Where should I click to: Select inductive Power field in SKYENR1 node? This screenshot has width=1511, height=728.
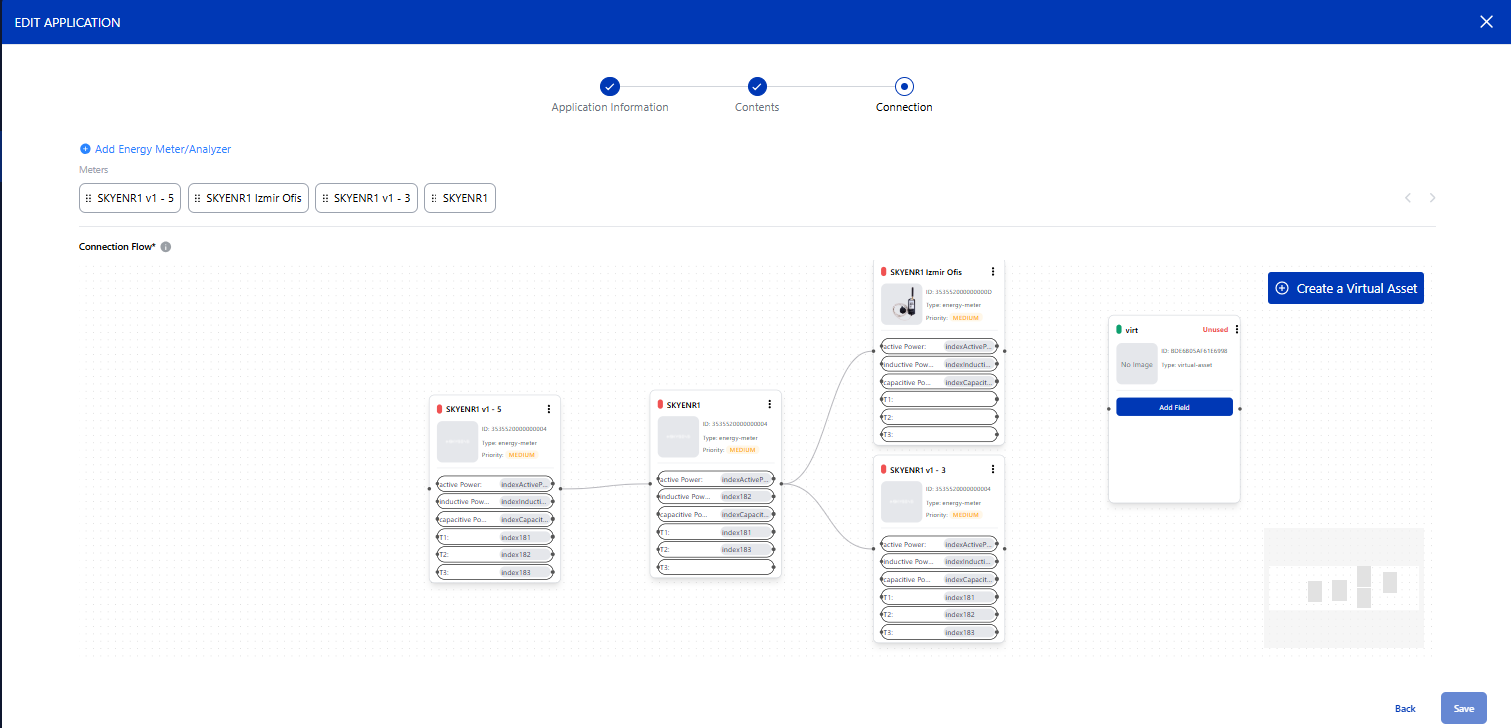point(715,496)
